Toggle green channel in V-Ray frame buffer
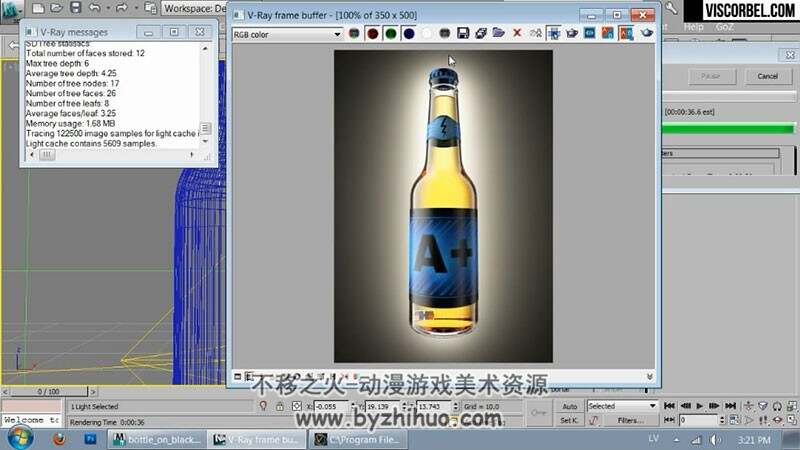This screenshot has width=800, height=450. 391,34
